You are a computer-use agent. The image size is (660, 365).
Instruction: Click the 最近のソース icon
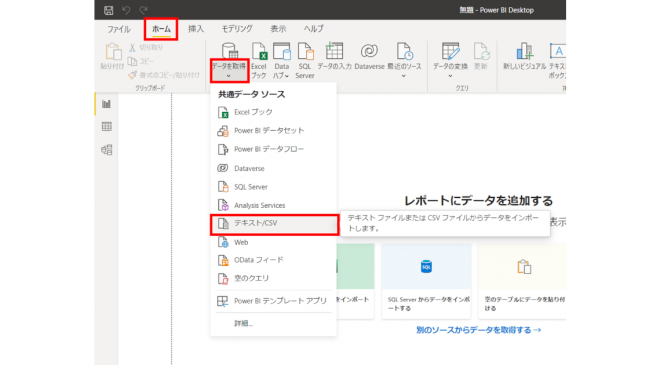404,52
